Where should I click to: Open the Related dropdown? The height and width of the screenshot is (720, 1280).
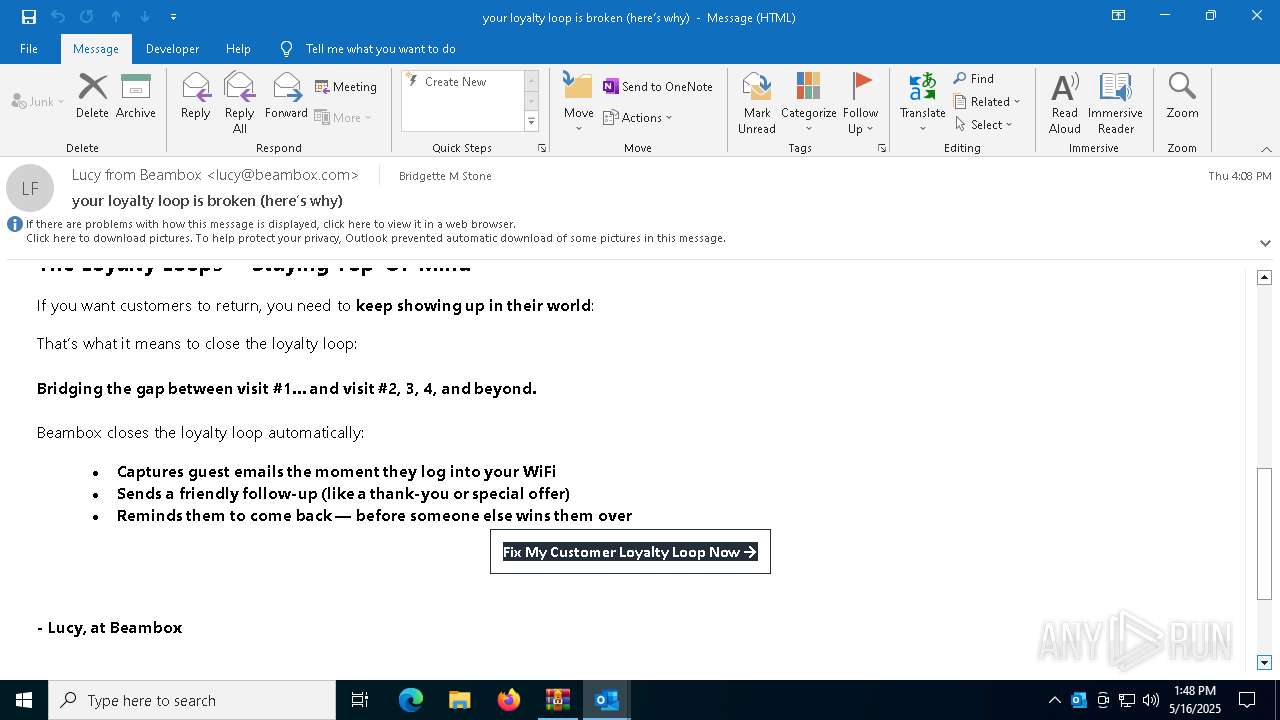tap(987, 101)
